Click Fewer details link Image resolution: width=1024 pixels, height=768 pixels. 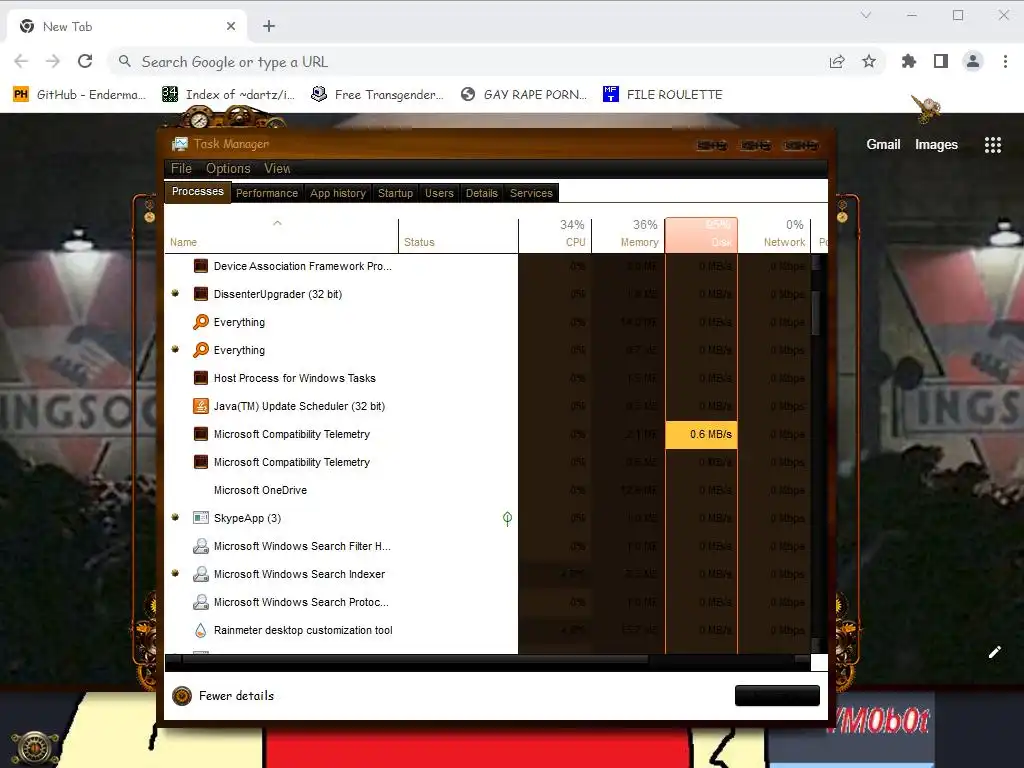236,696
